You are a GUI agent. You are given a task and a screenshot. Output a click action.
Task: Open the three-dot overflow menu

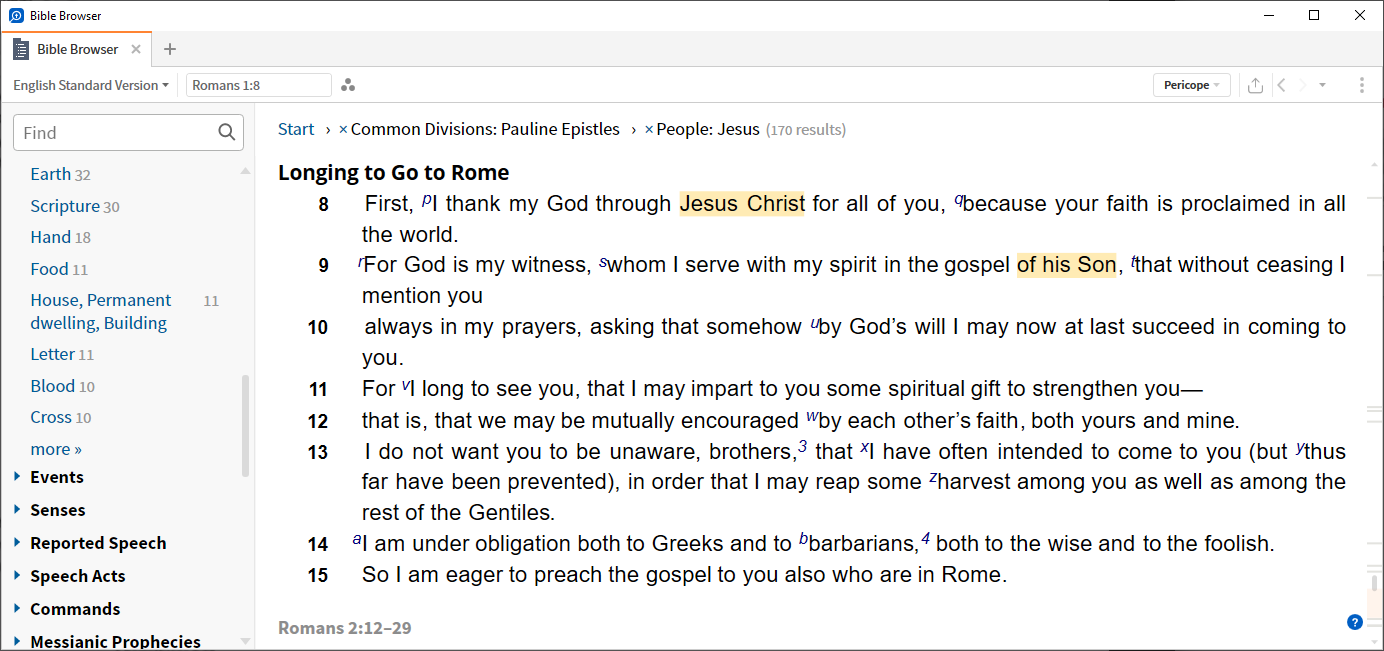1362,85
